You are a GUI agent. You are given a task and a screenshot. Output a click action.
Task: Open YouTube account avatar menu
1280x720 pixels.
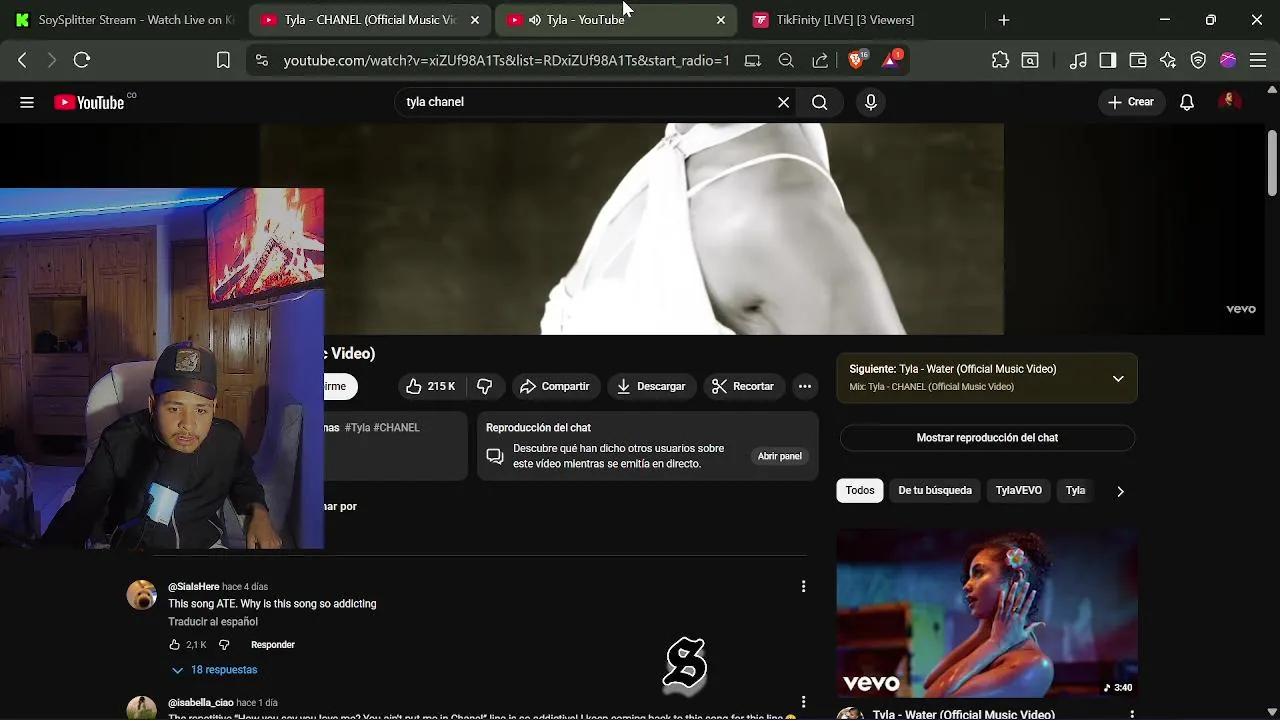click(1230, 102)
